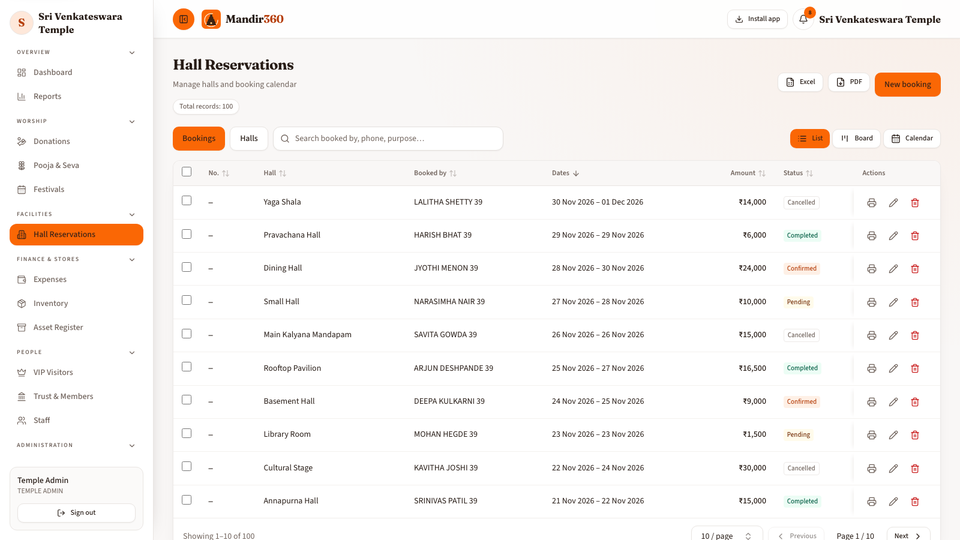Image resolution: width=960 pixels, height=540 pixels.
Task: Switch to the Halls tab
Action: (x=249, y=138)
